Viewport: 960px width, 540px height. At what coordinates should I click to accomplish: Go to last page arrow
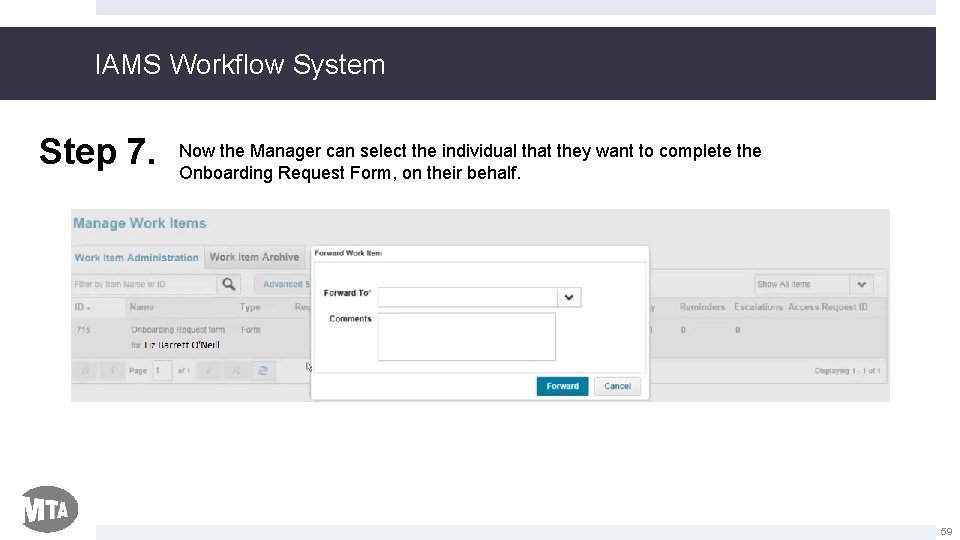click(x=235, y=370)
